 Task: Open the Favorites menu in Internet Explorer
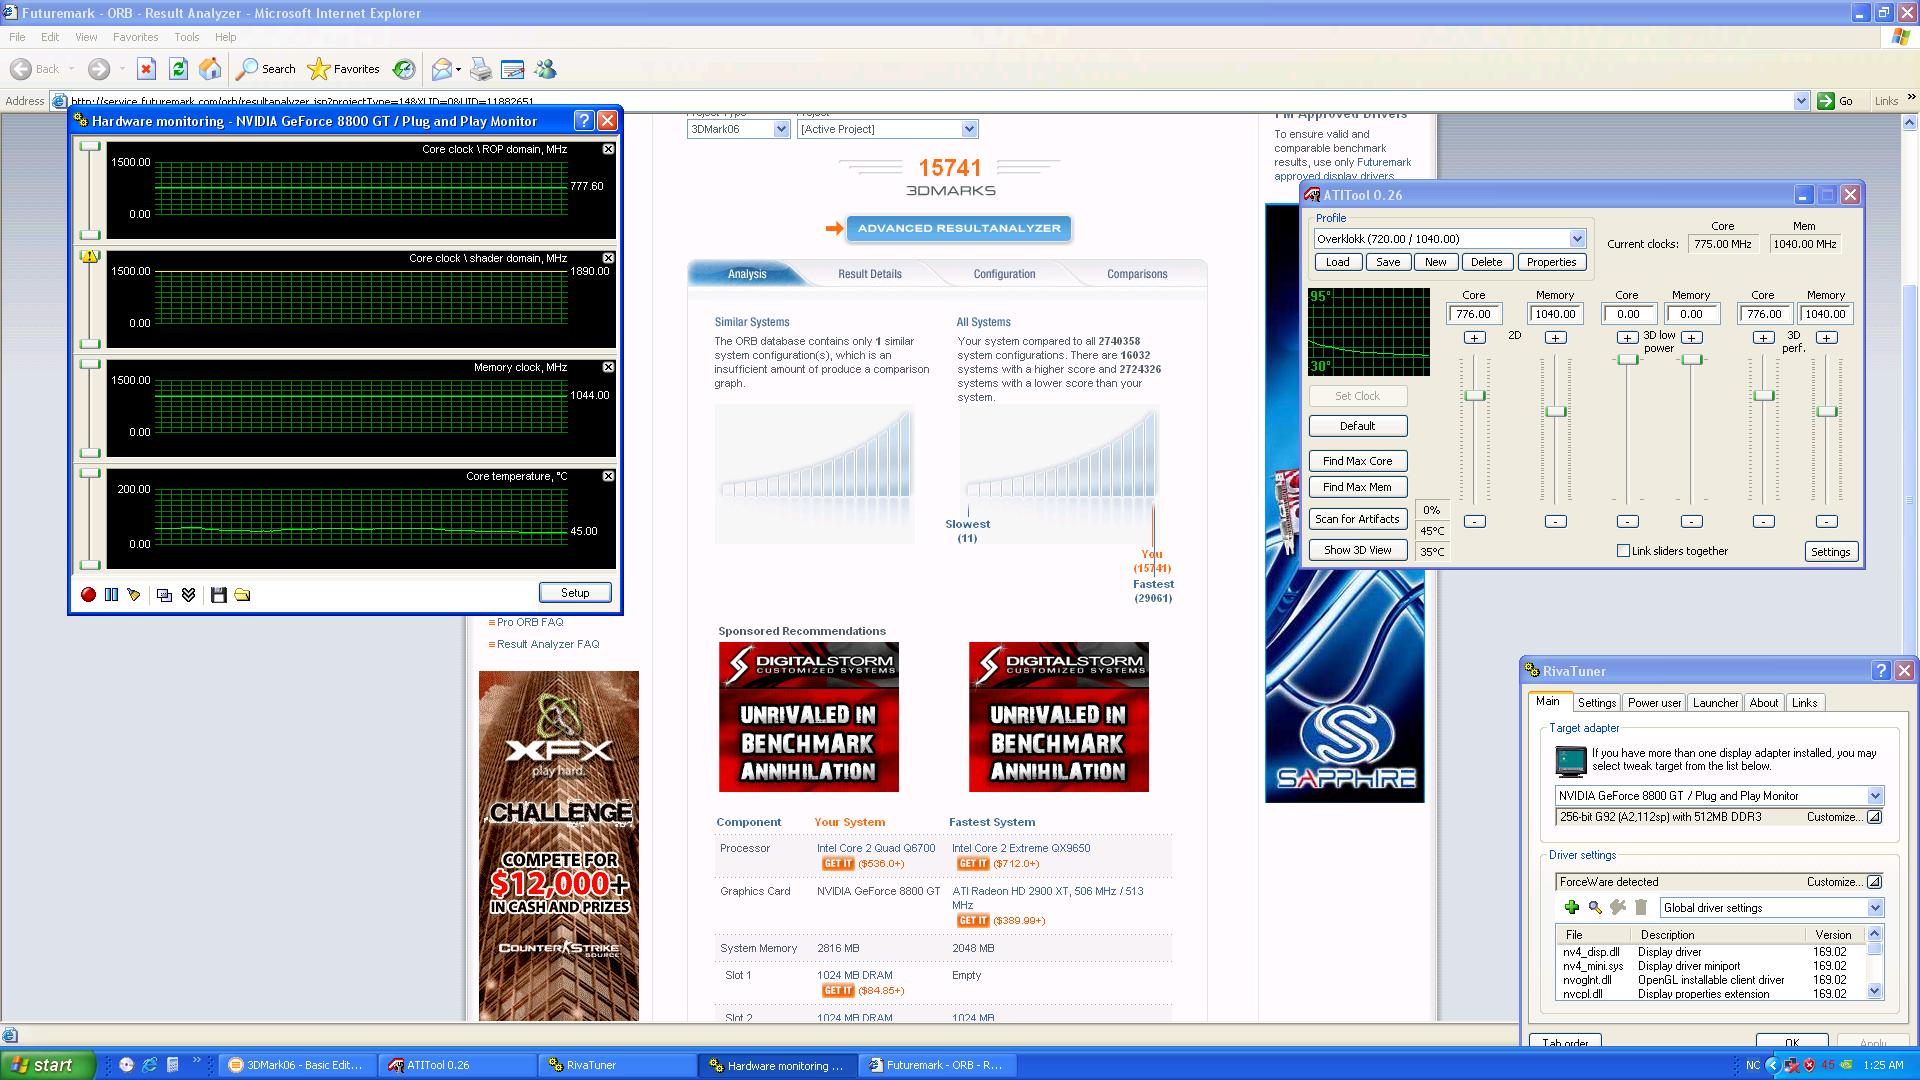[x=135, y=37]
